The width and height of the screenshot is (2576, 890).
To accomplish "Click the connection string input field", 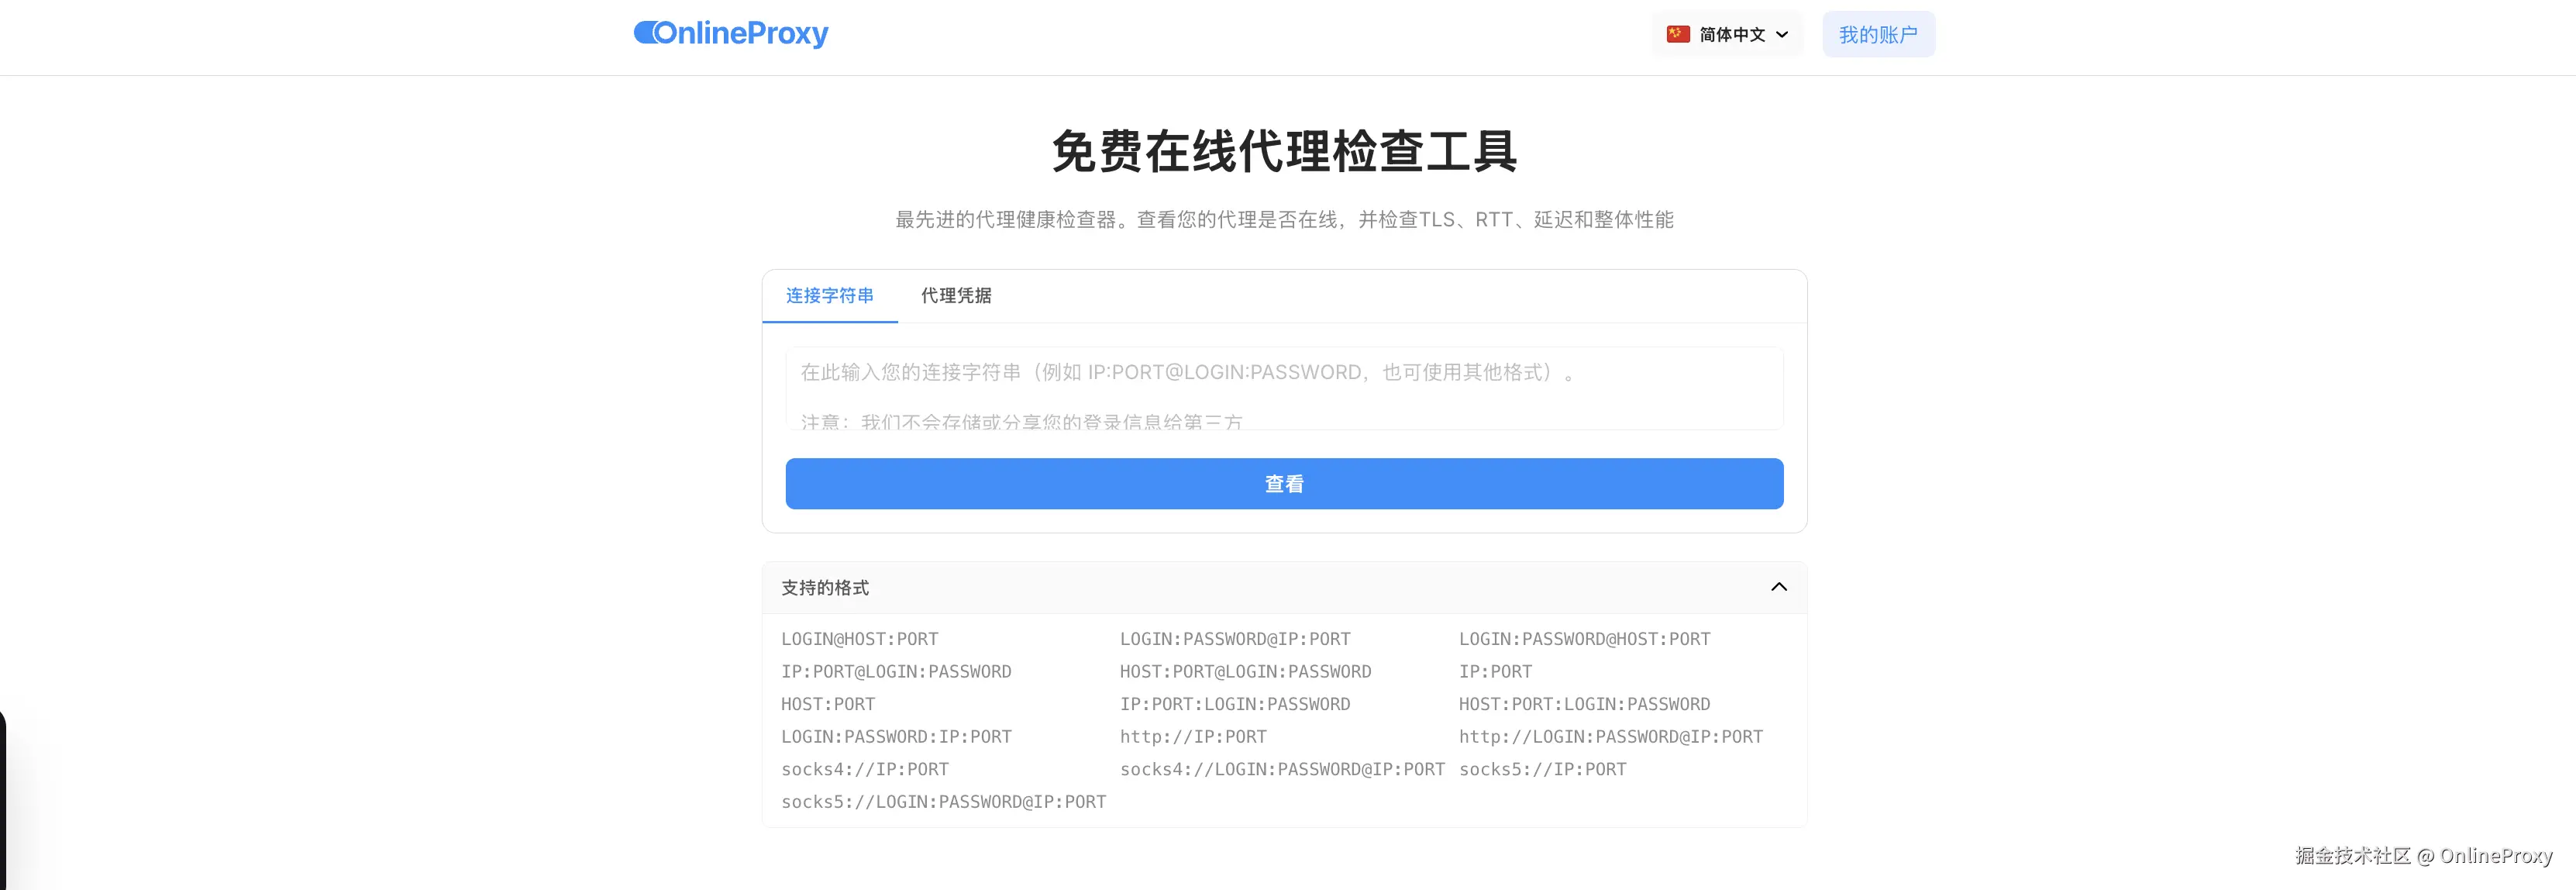I will click(x=1283, y=388).
